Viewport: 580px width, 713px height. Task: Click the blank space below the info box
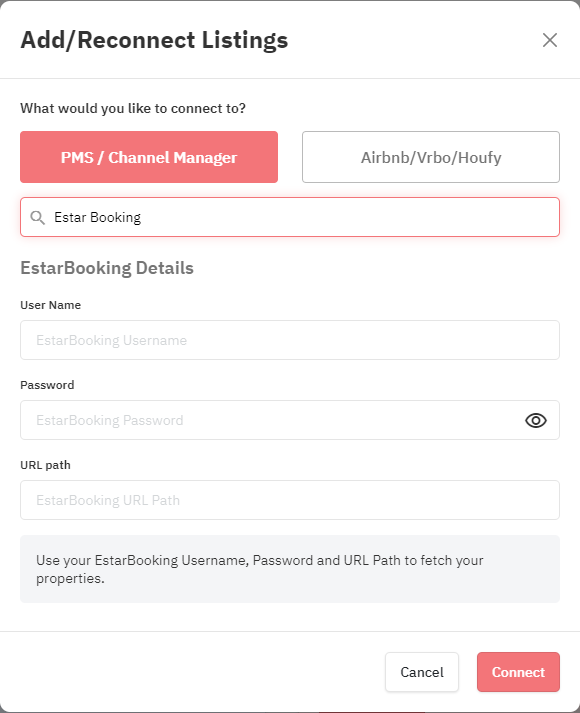(290, 617)
